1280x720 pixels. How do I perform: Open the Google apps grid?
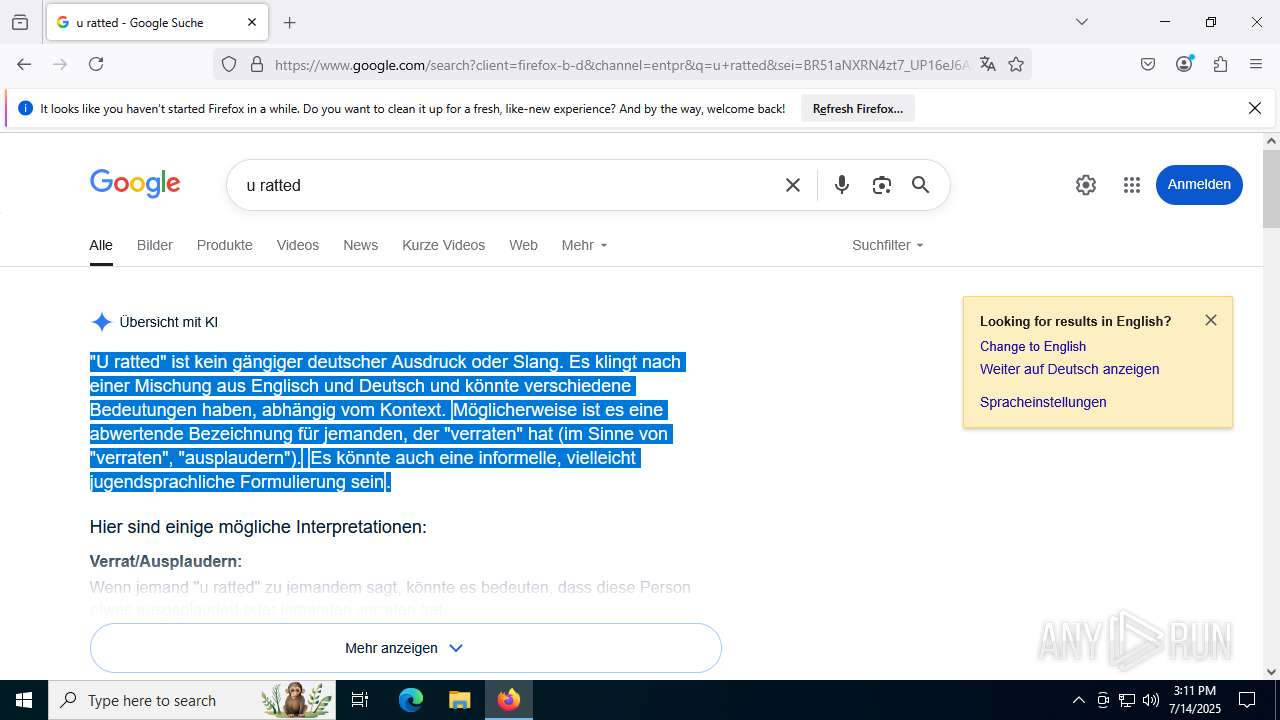(x=1132, y=185)
